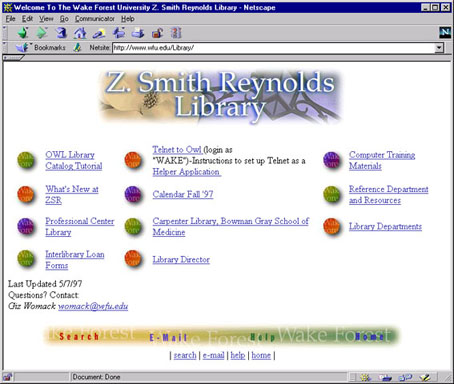Click E-Mail on the Wake Forest banner

tap(168, 338)
